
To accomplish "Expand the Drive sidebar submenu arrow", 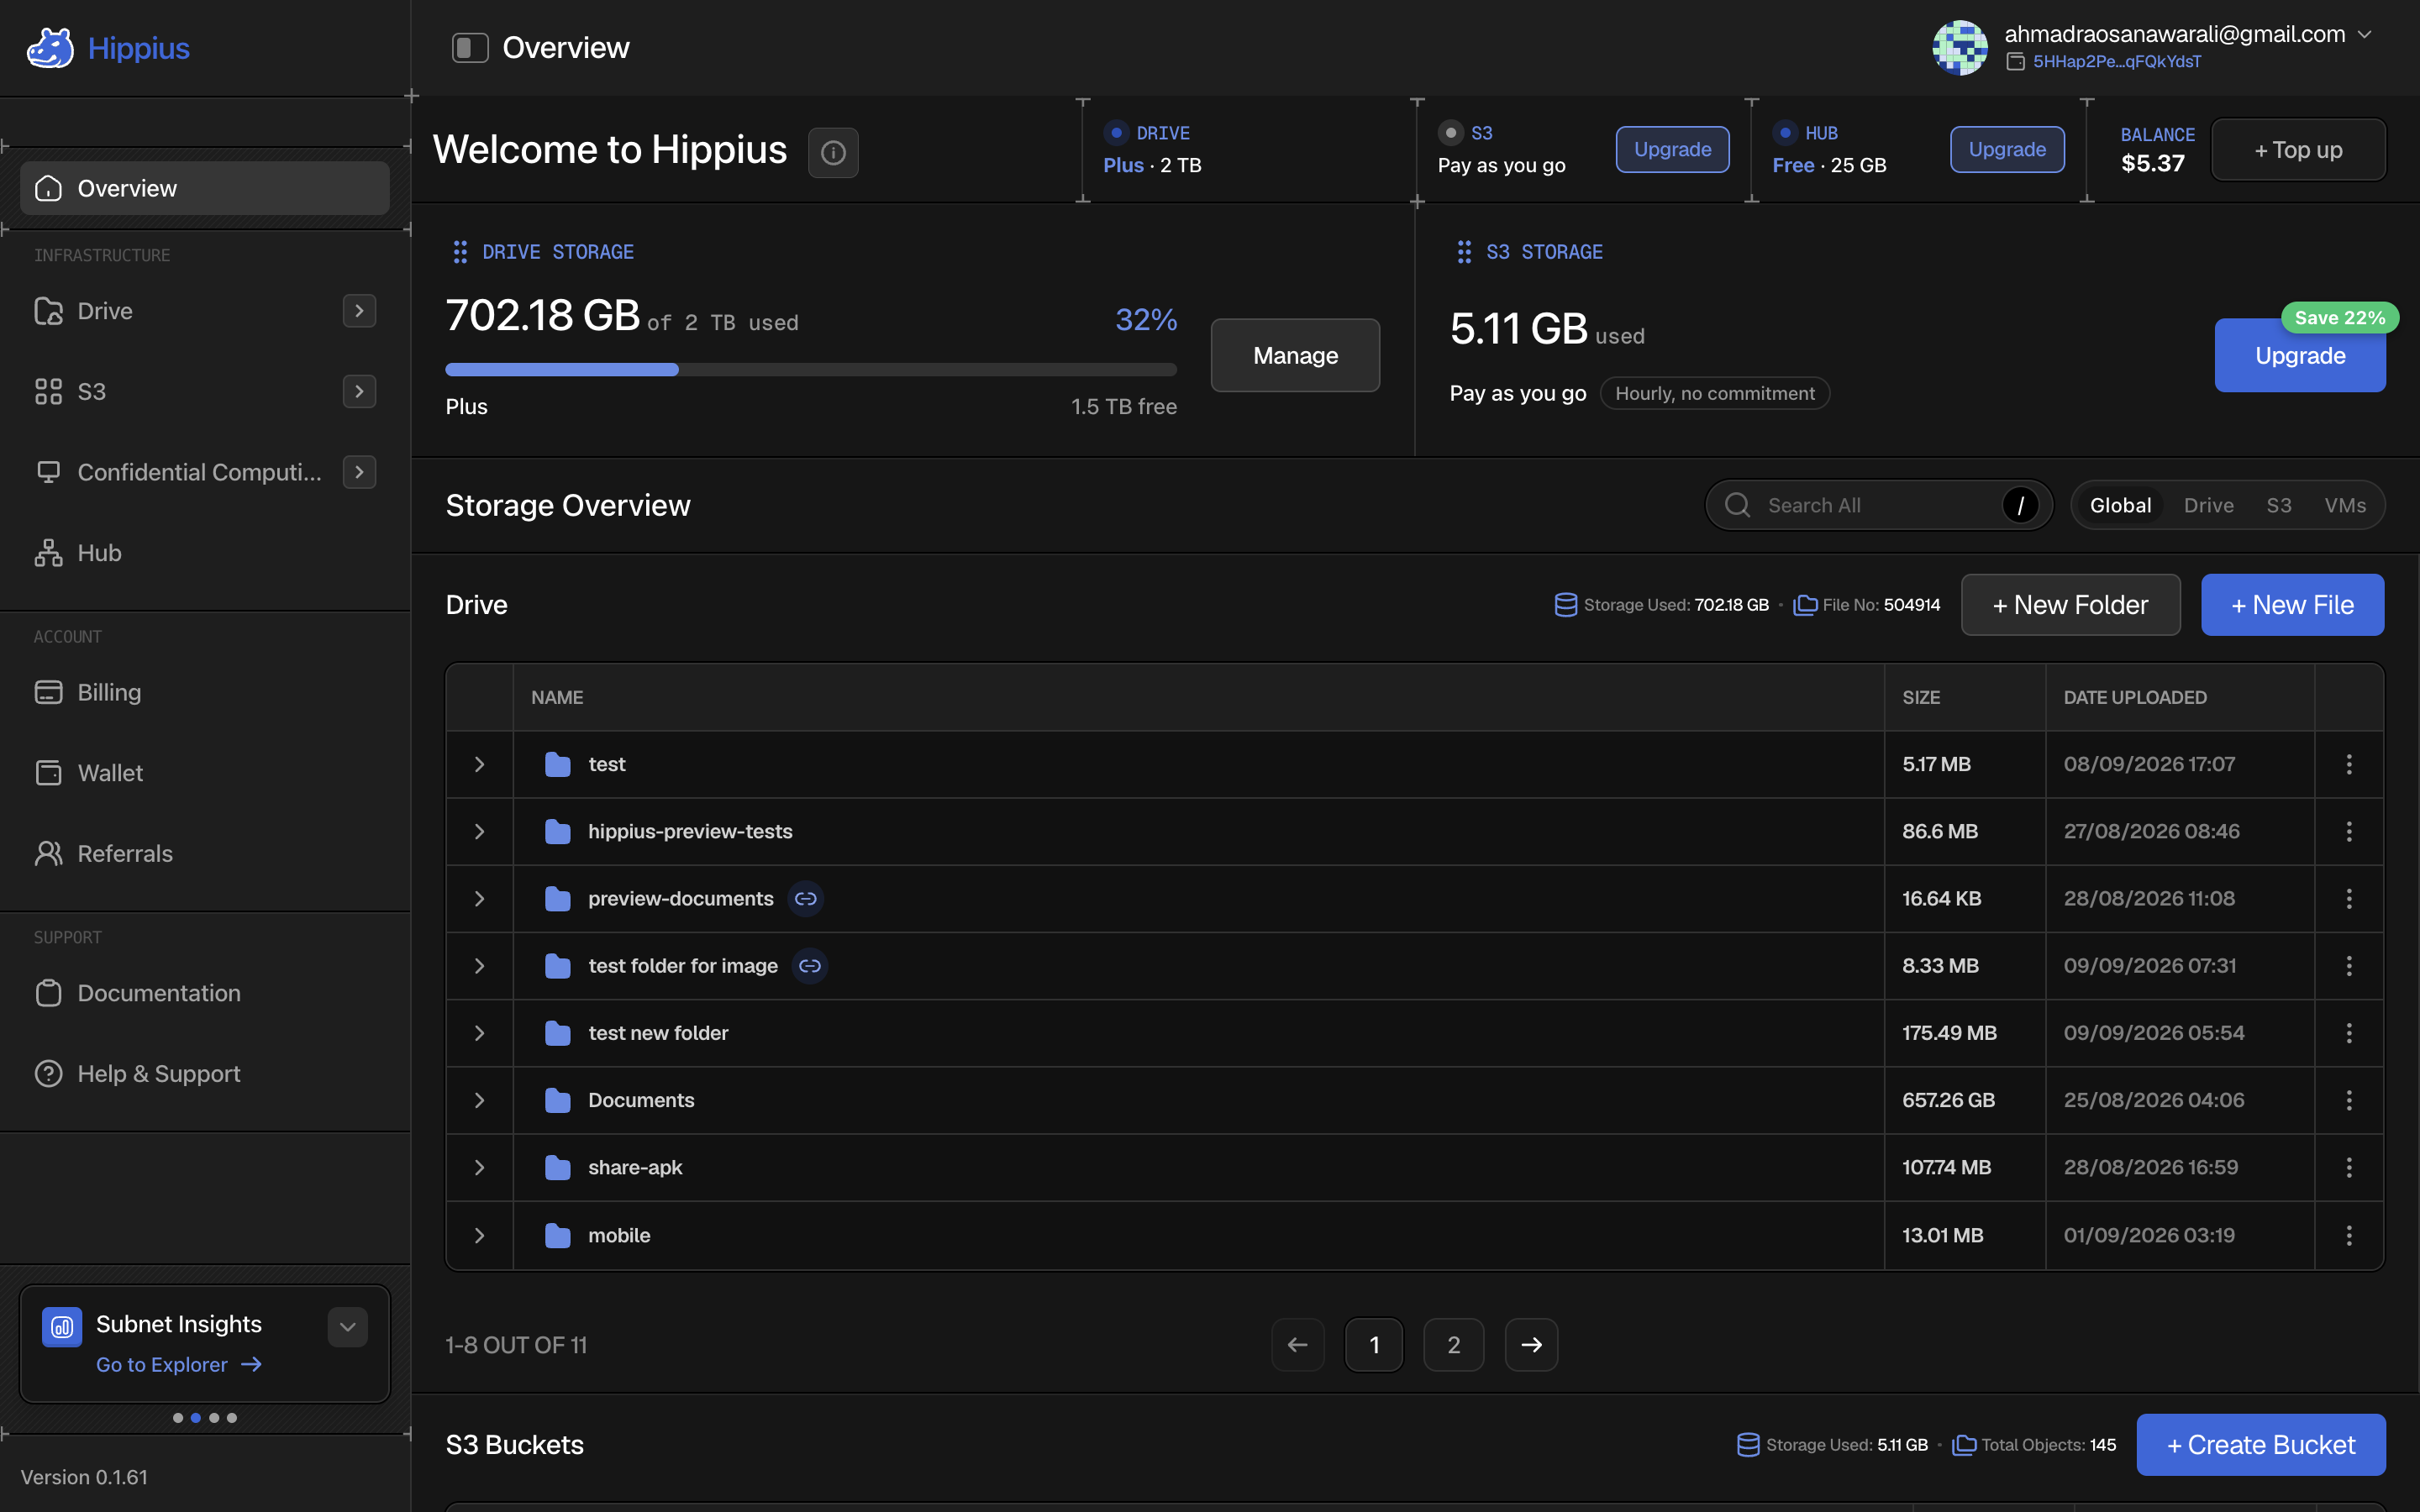I will point(359,311).
